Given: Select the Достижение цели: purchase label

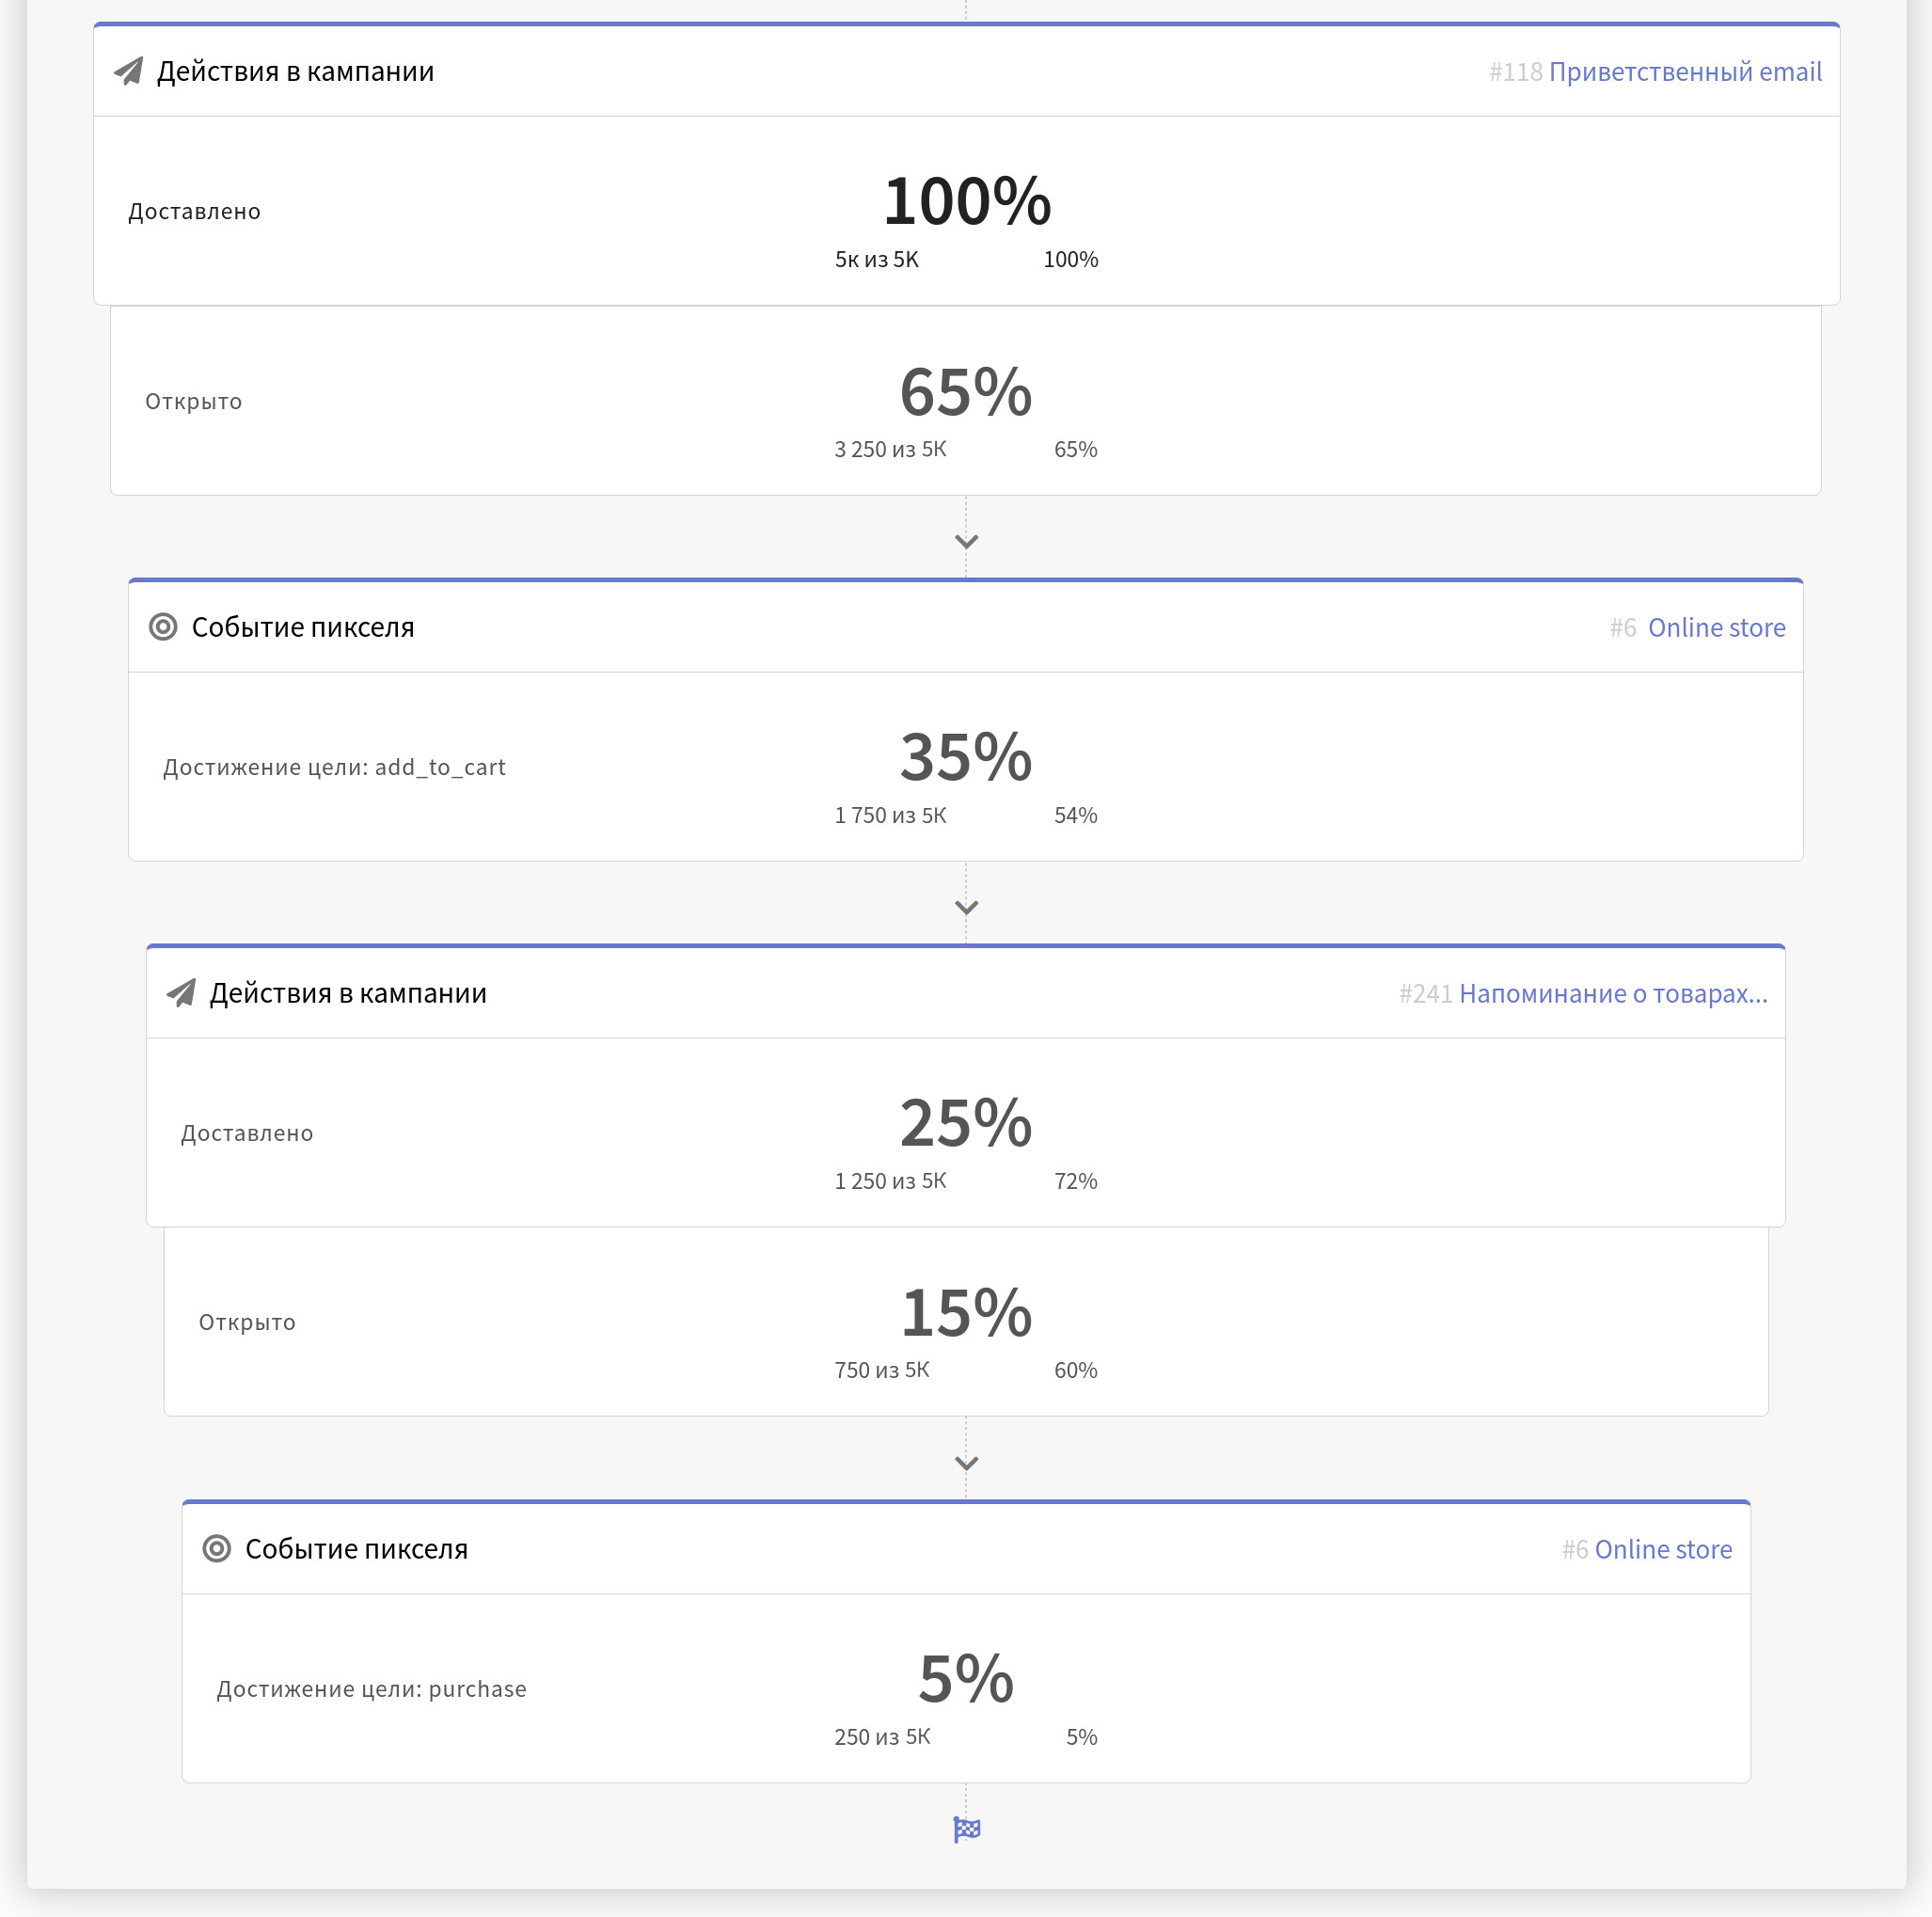Looking at the screenshot, I should 371,1689.
